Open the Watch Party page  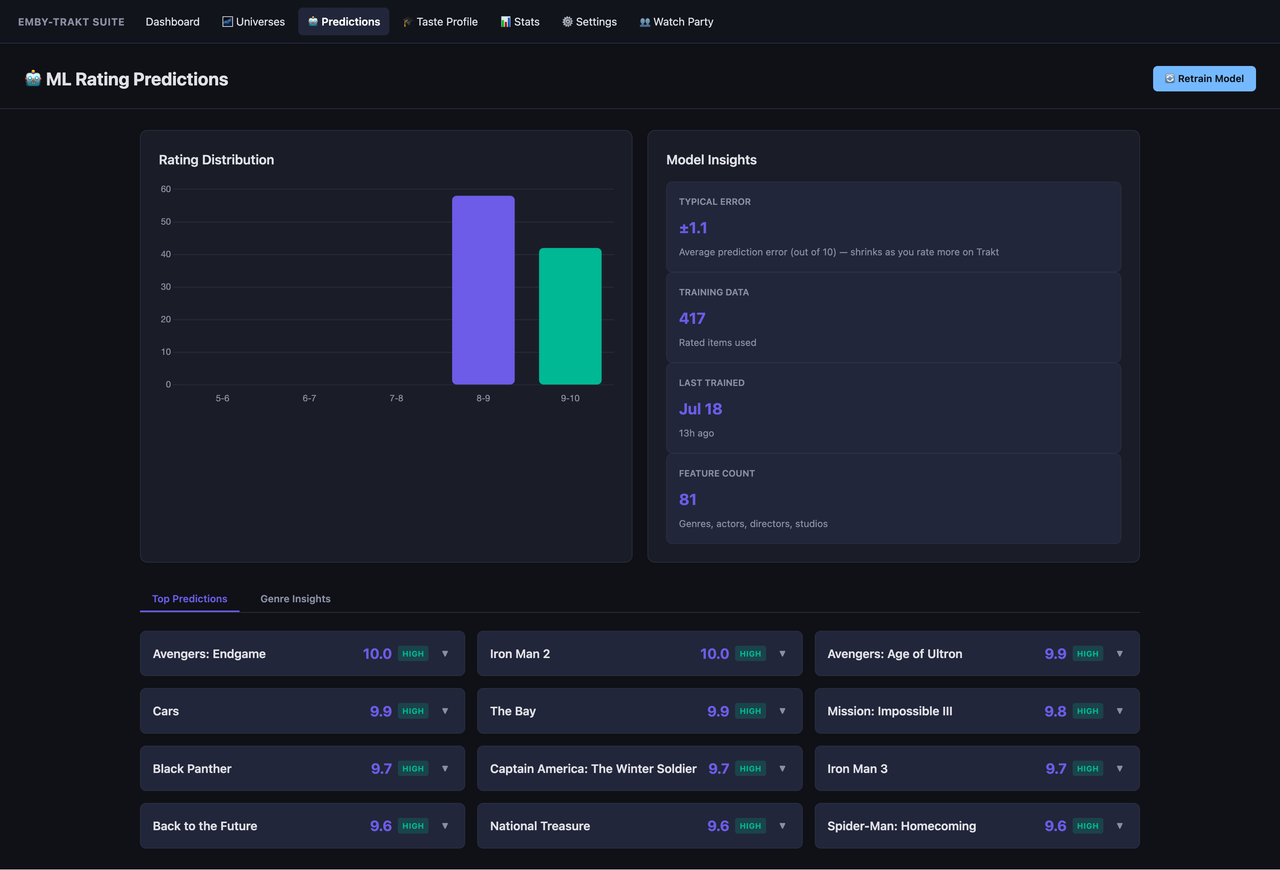coord(676,21)
